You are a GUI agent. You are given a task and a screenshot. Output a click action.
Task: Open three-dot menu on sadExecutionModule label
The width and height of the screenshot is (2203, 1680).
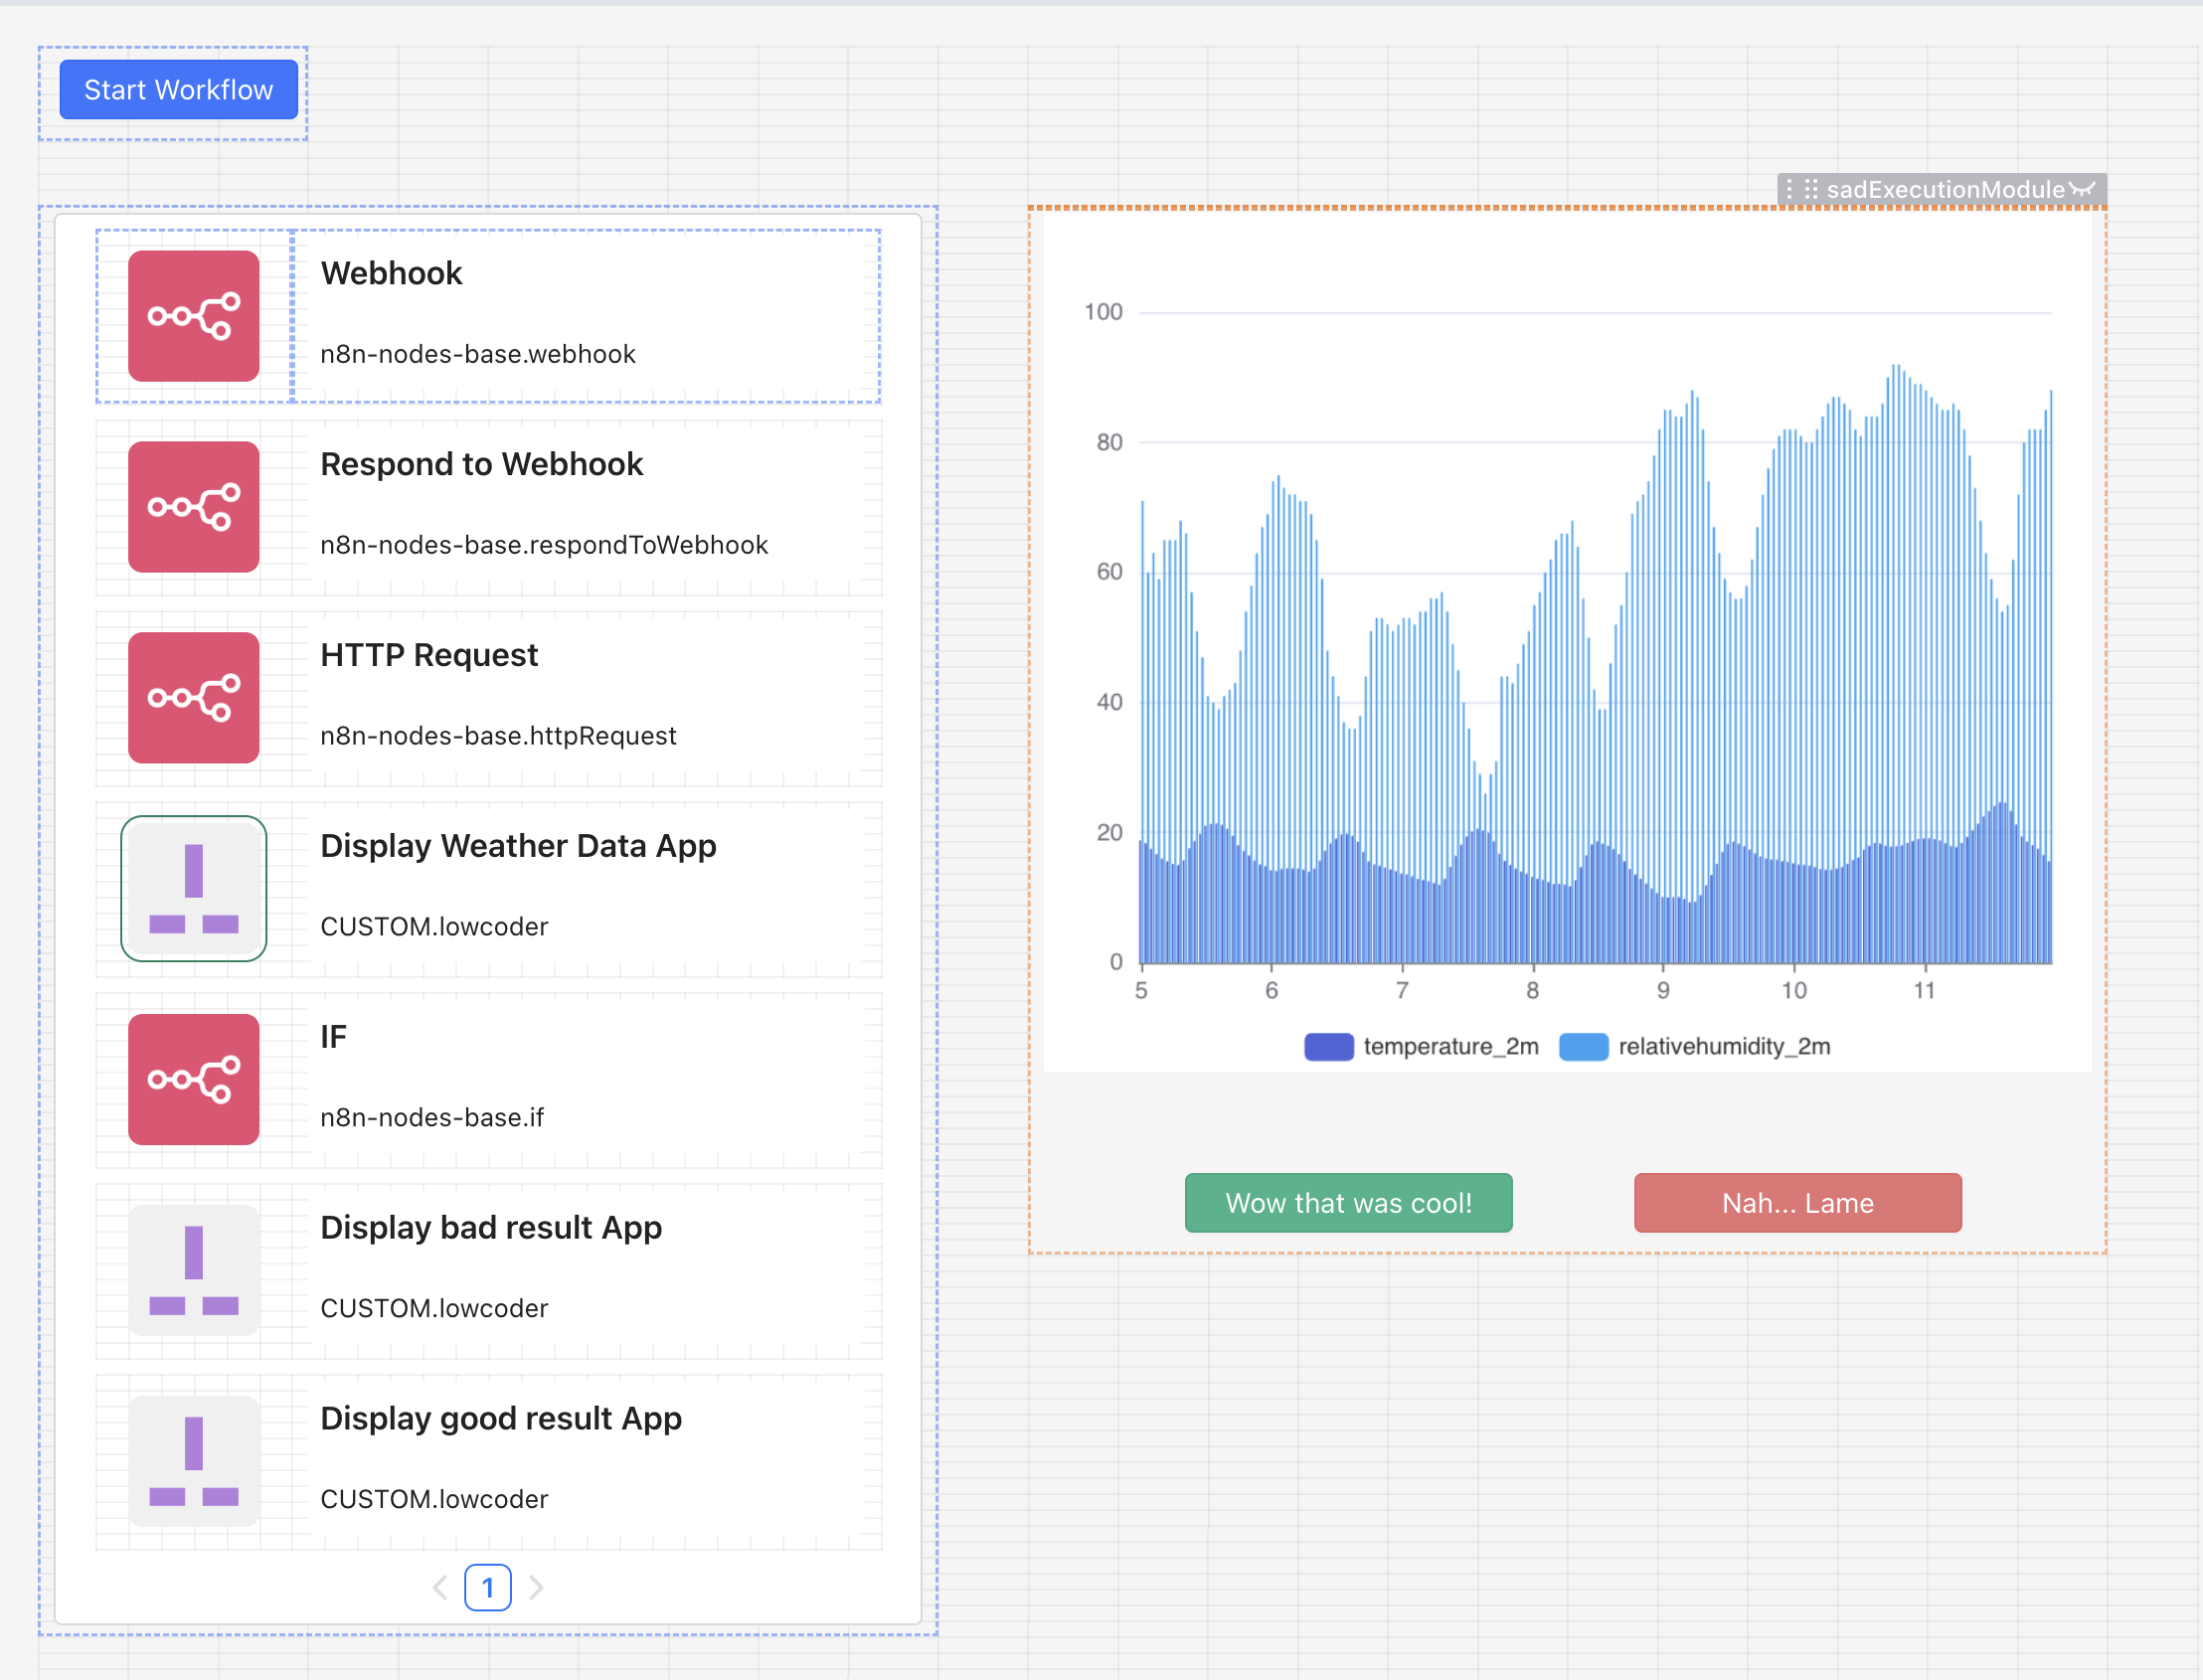(x=1789, y=189)
